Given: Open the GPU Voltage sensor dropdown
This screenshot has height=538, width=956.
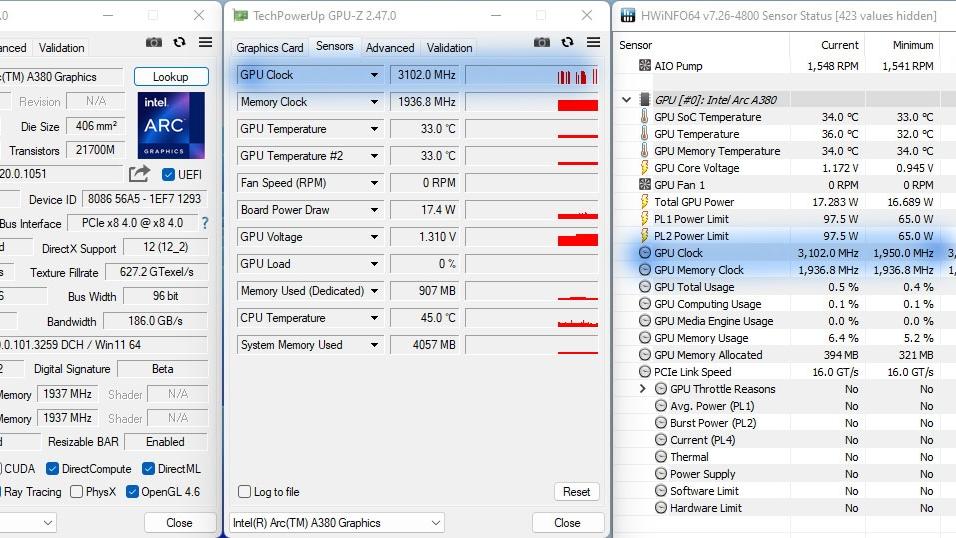Looking at the screenshot, I should [x=374, y=237].
